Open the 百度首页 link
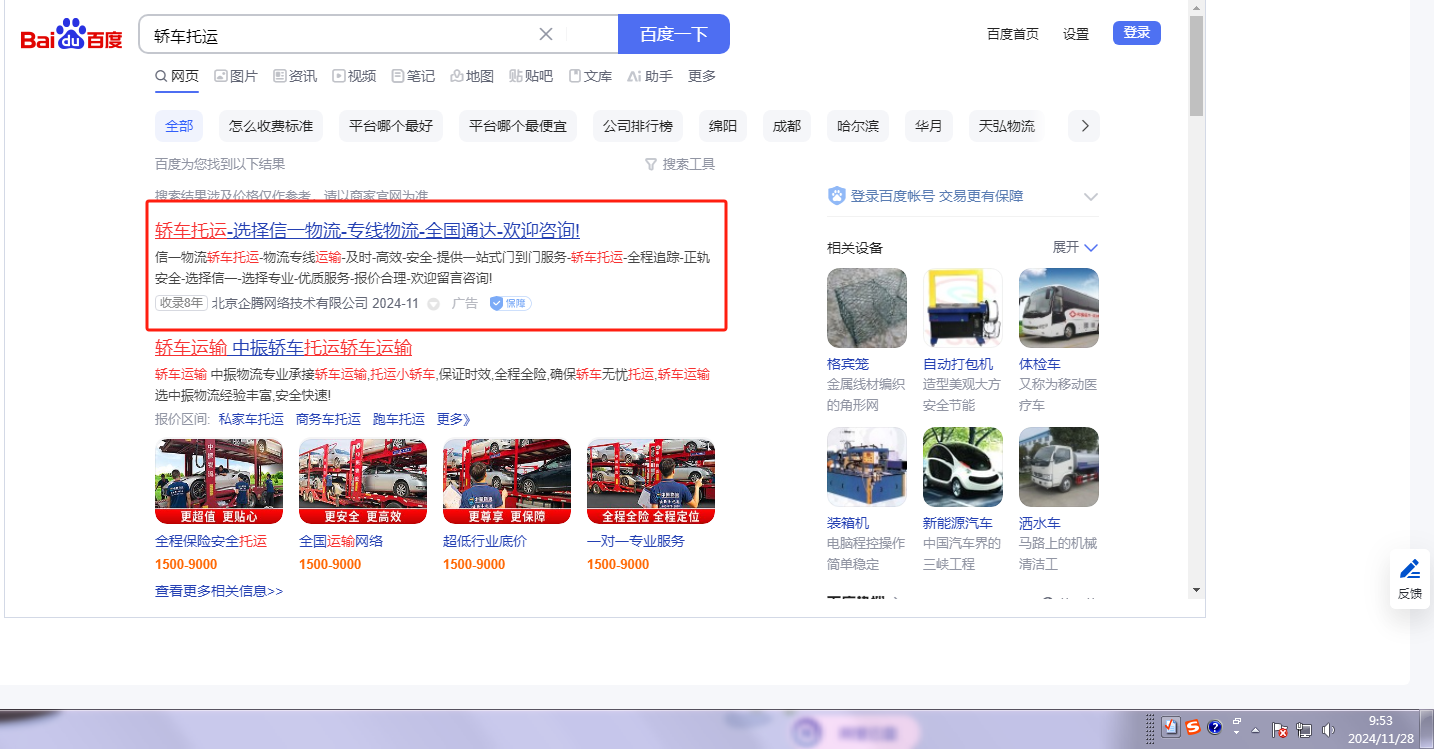Viewport: 1434px width, 749px height. click(x=1013, y=34)
